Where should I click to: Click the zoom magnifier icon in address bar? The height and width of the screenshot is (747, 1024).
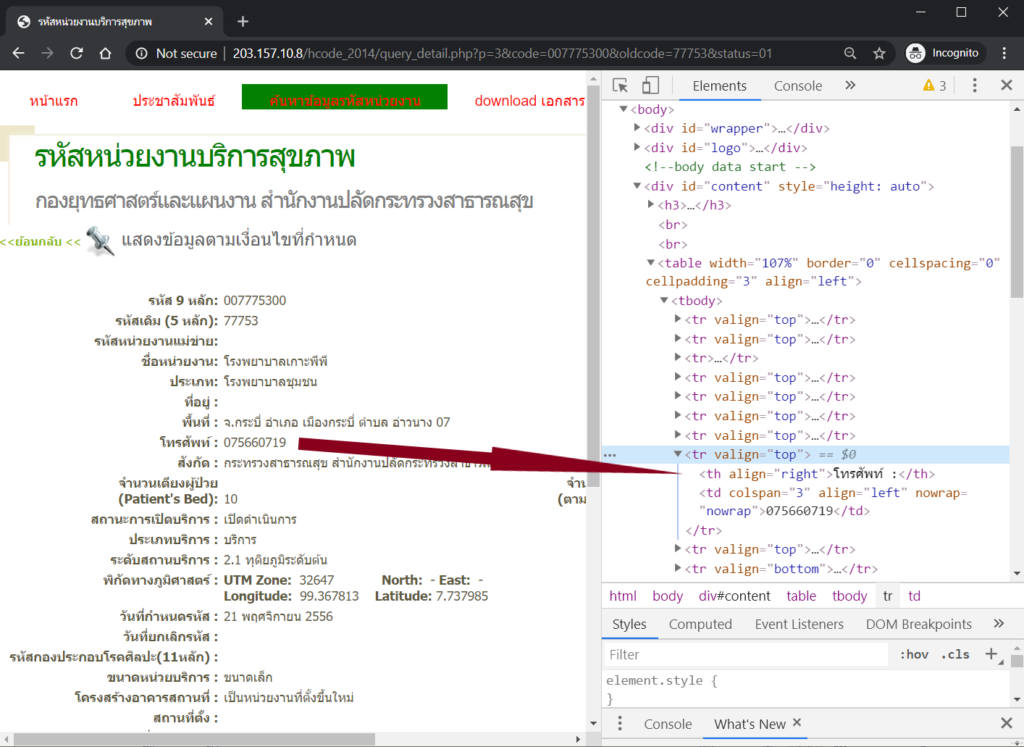click(850, 53)
